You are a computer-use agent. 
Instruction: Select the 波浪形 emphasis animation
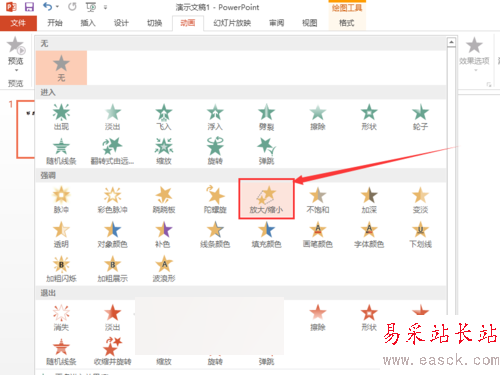(164, 269)
